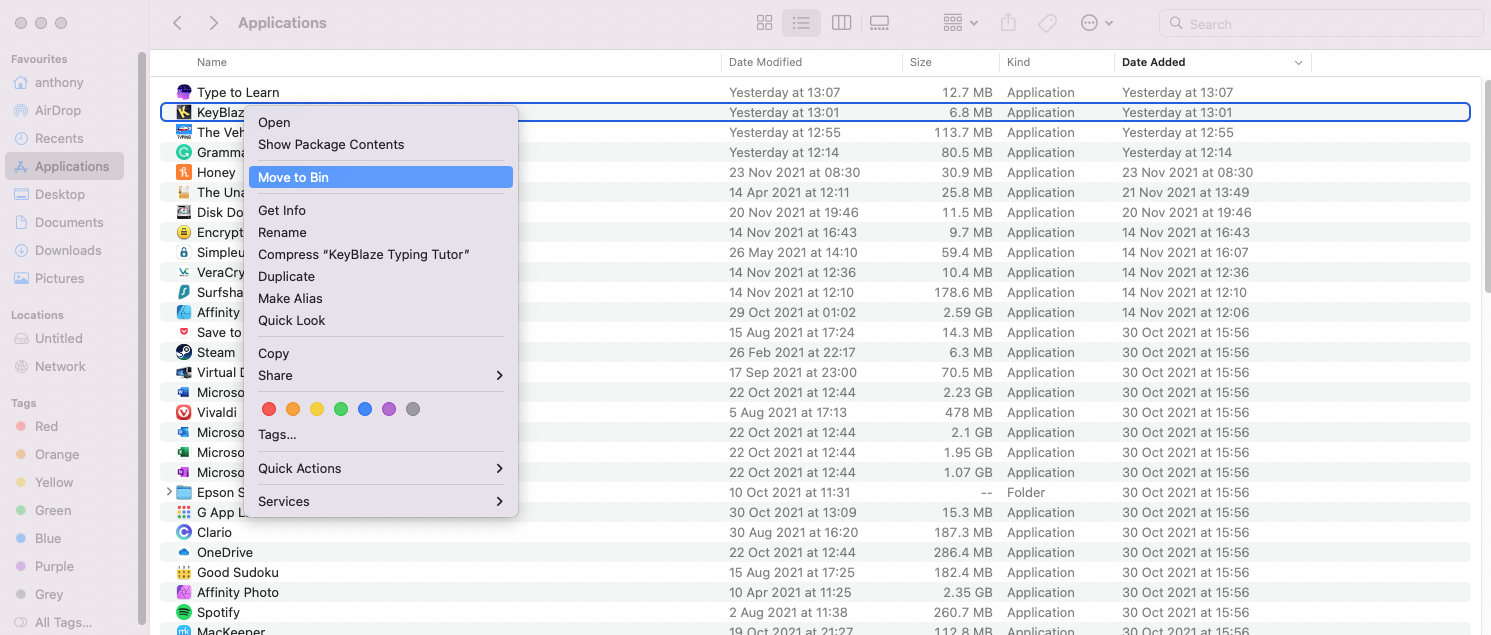
Task: Select the Untitled disk location
Action: click(x=58, y=339)
